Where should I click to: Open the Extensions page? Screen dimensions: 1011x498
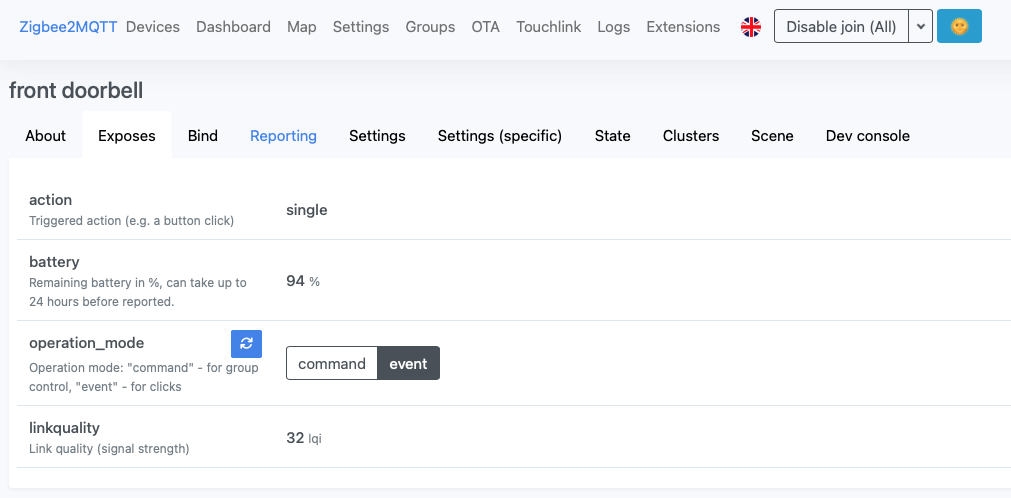coord(683,27)
